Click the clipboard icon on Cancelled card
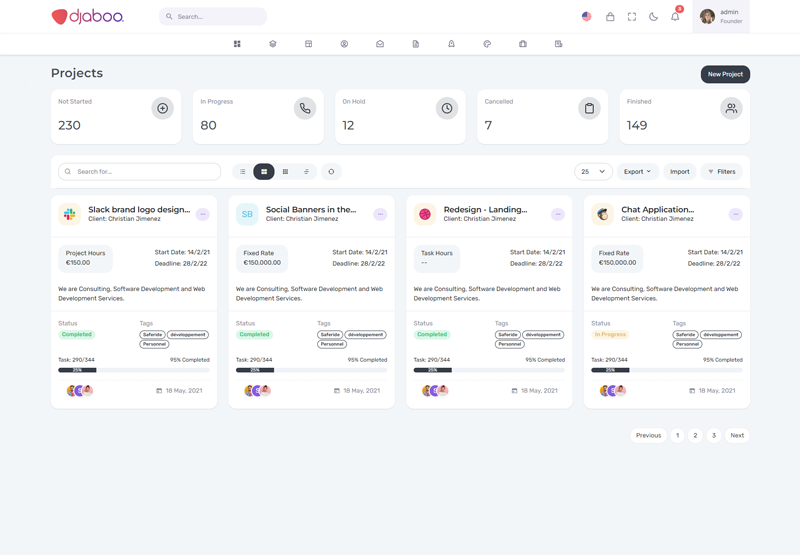 pyautogui.click(x=589, y=108)
